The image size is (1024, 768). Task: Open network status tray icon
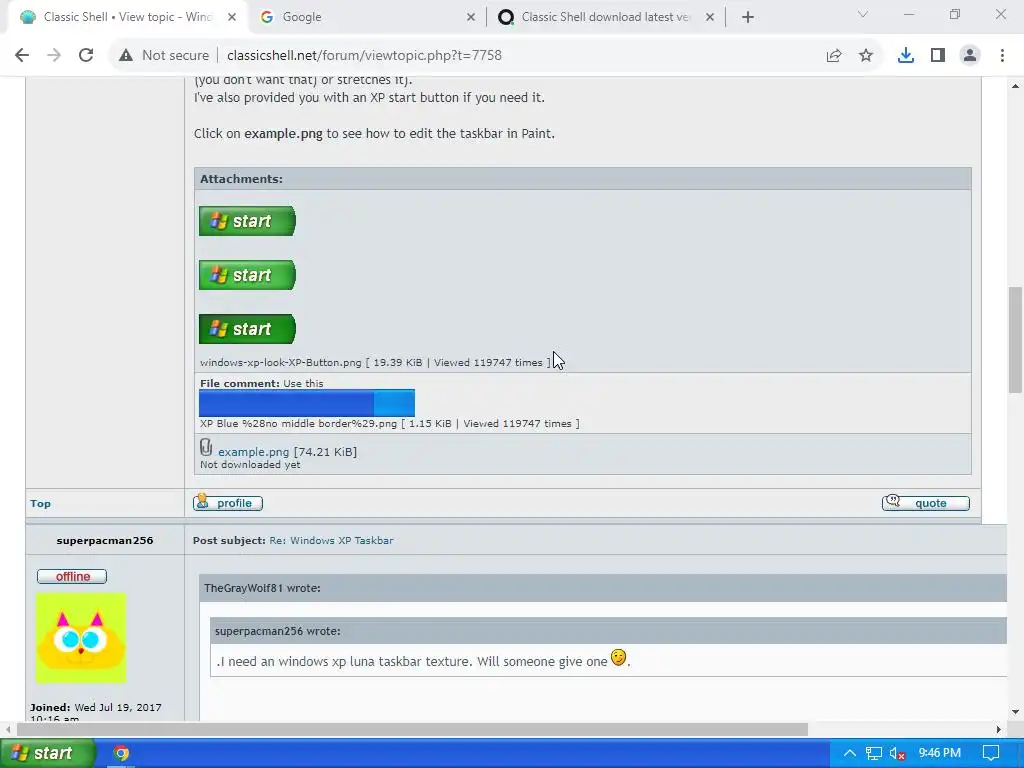point(874,754)
